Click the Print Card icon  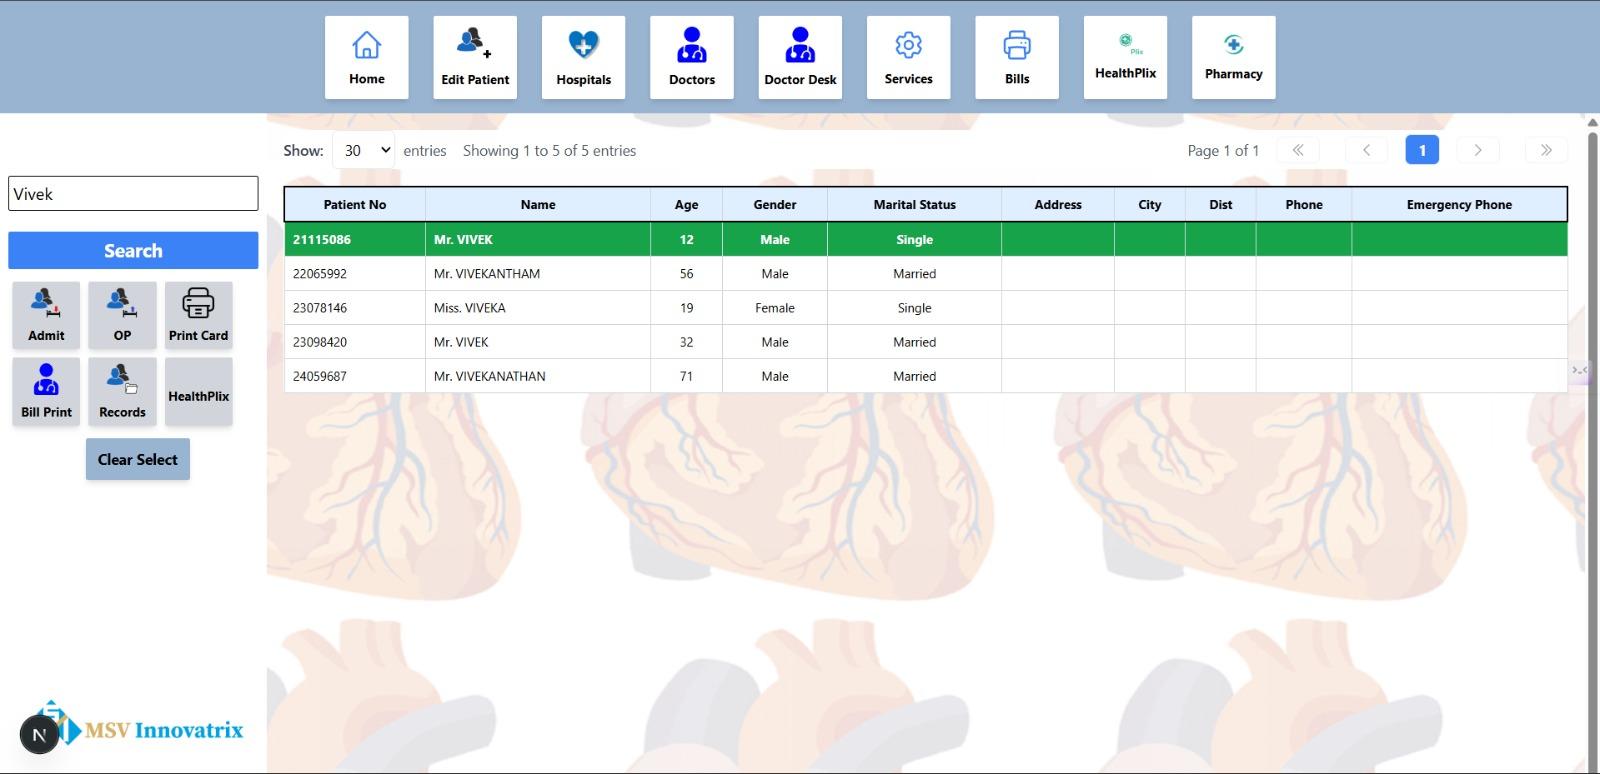198,315
